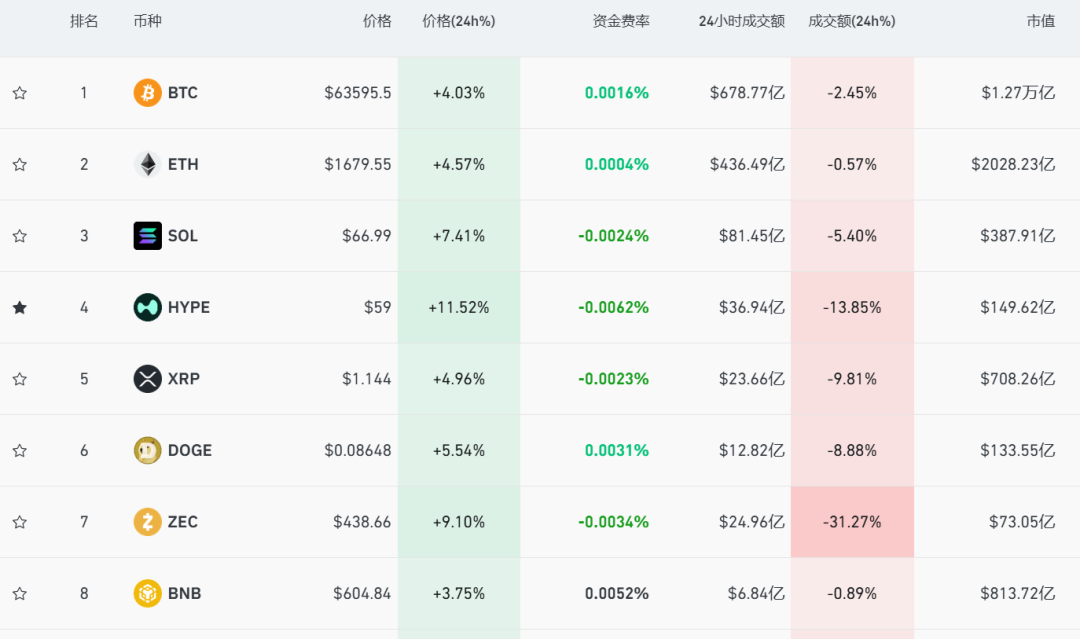The height and width of the screenshot is (639, 1080).
Task: Click funding rate 0.0052%
Action: 616,594
